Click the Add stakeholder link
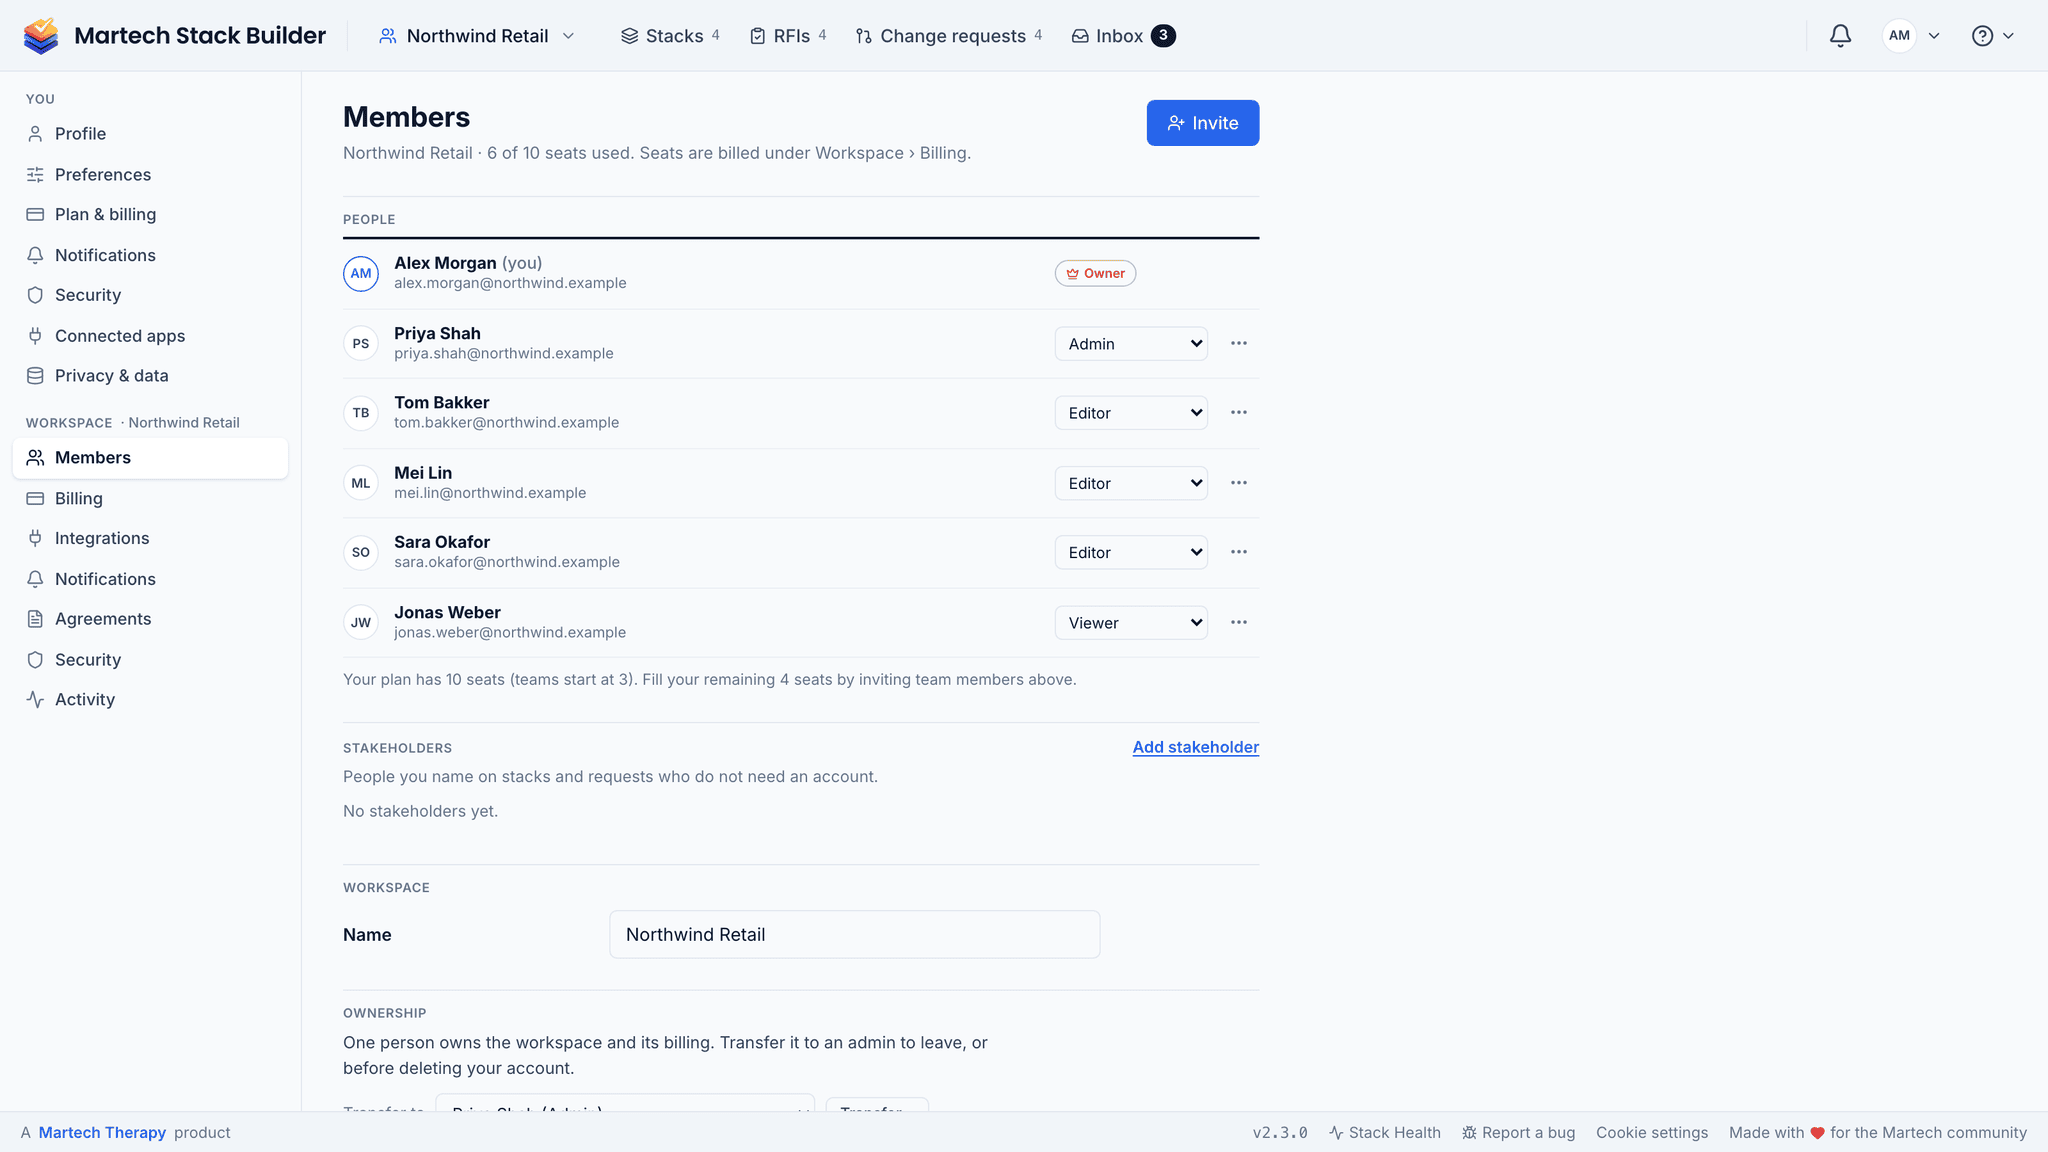2048x1152 pixels. click(1196, 747)
